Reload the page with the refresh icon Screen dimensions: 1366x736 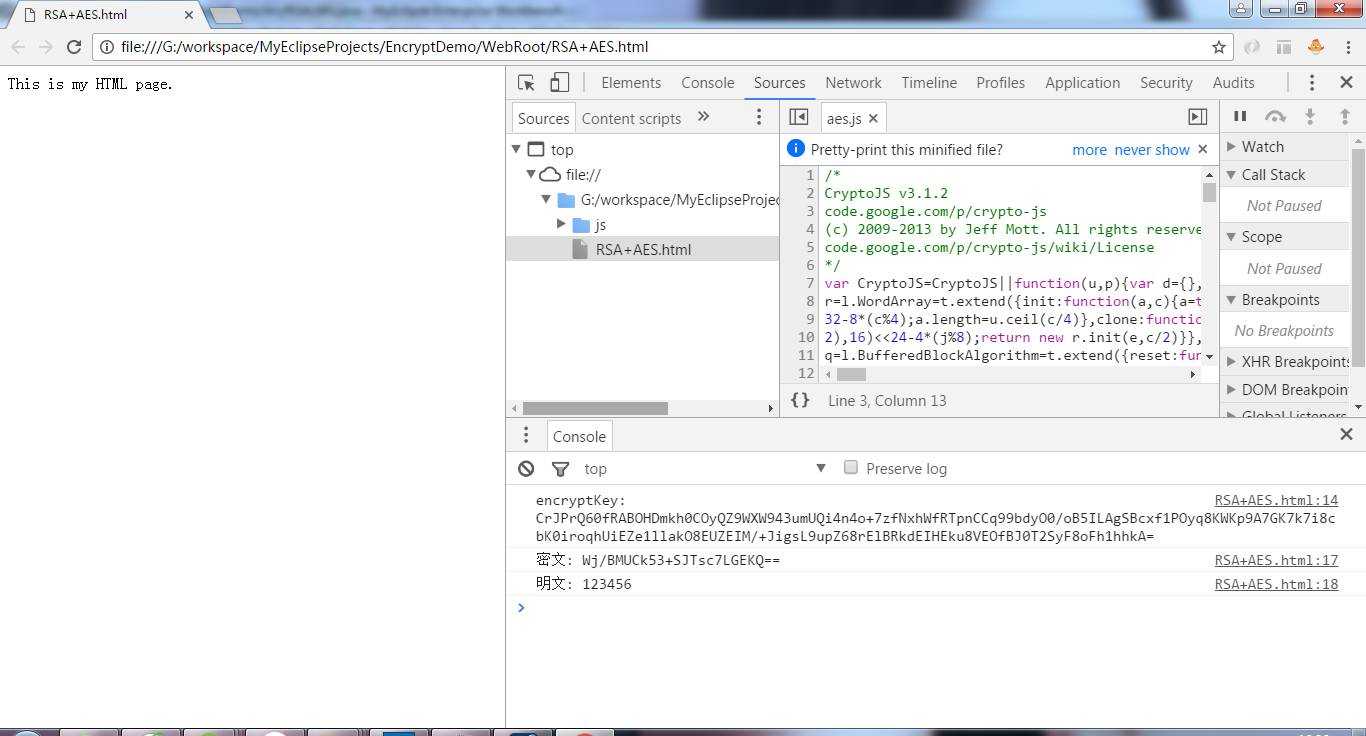click(x=74, y=47)
